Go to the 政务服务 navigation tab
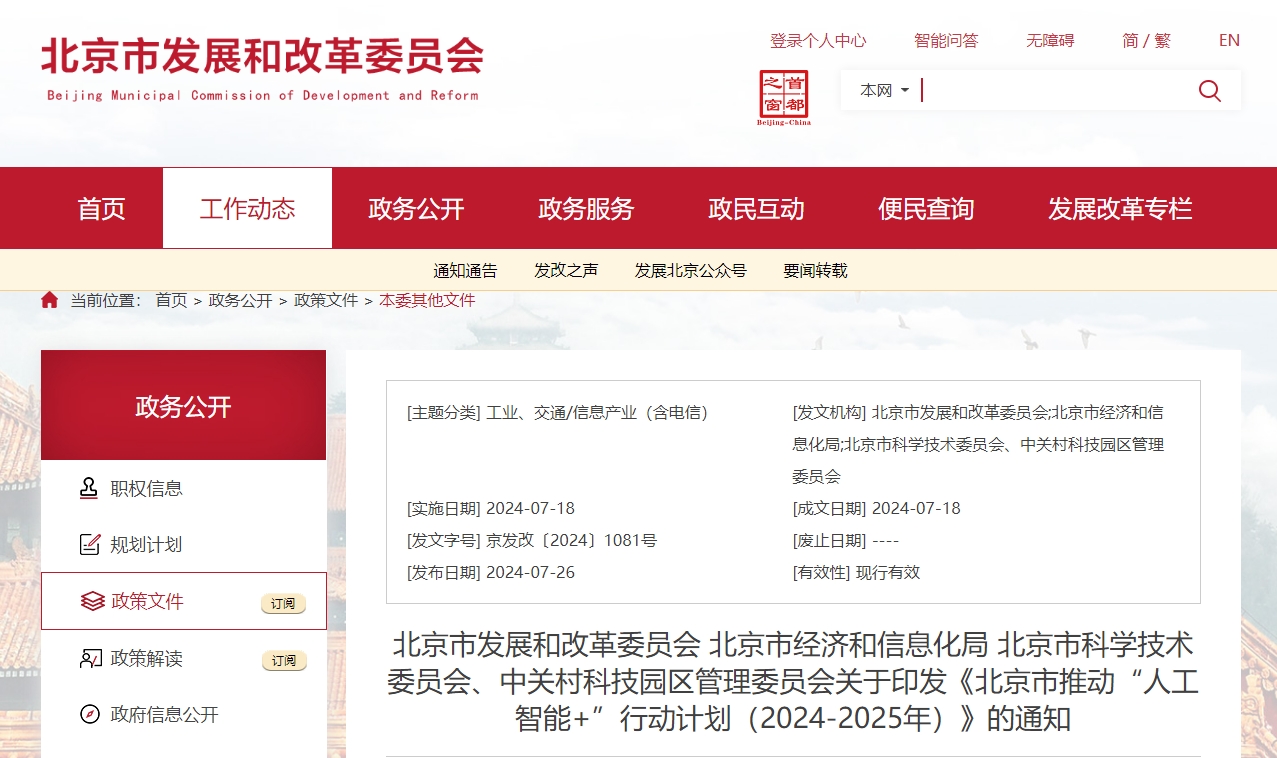This screenshot has height=758, width=1277. pos(586,208)
